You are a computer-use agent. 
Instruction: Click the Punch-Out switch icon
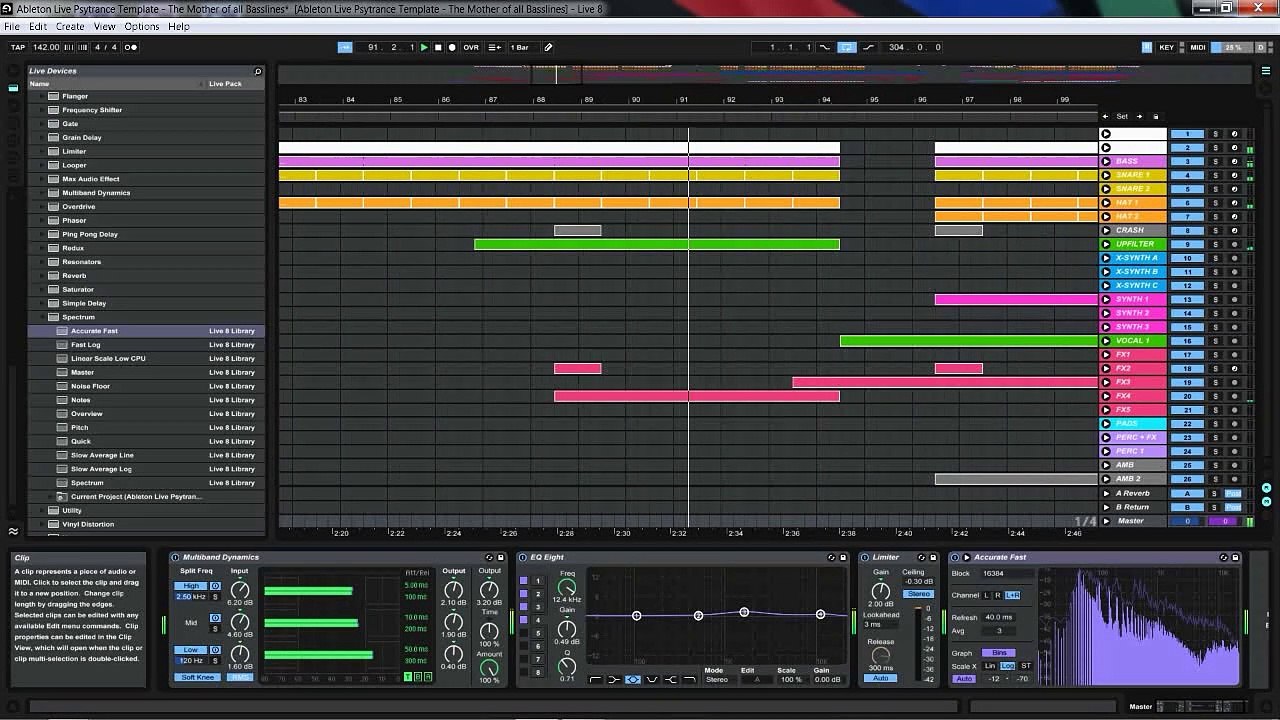(868, 47)
